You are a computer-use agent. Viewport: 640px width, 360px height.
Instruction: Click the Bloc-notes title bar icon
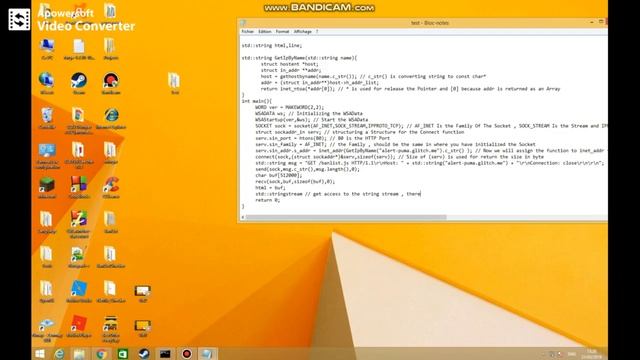coord(243,23)
